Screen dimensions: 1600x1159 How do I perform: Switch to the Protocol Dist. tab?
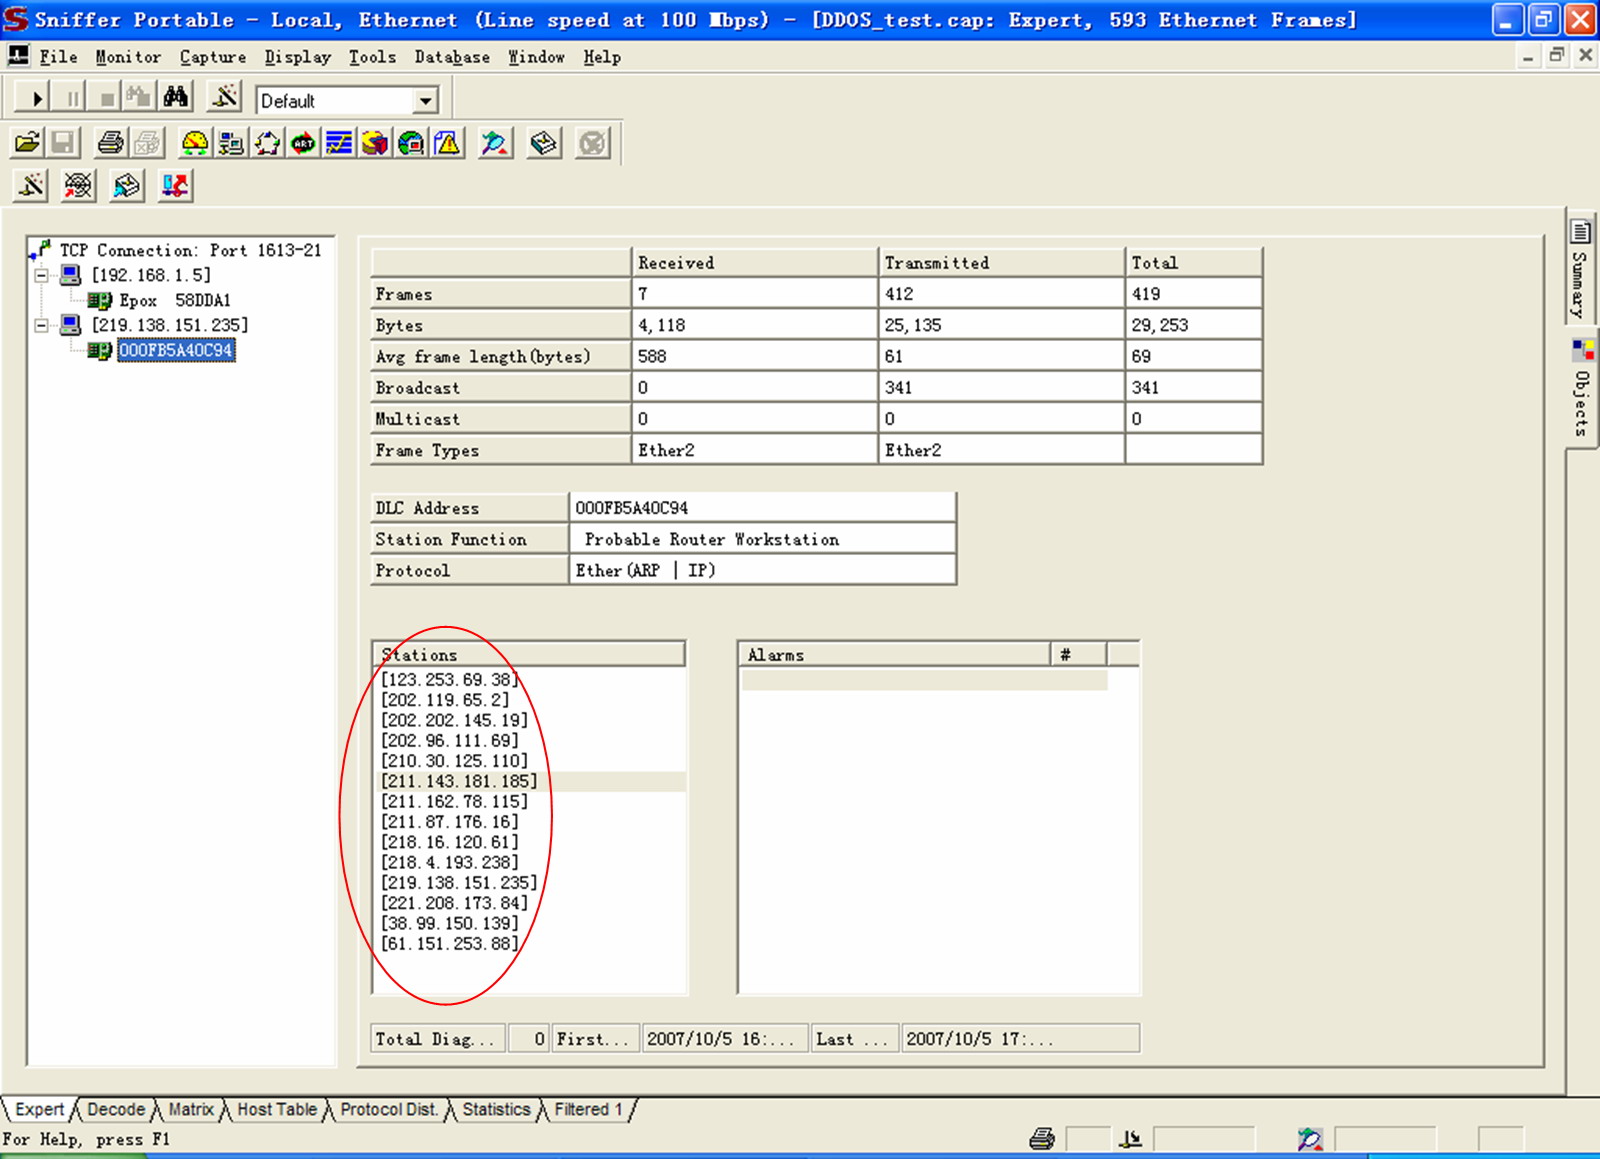point(388,1109)
